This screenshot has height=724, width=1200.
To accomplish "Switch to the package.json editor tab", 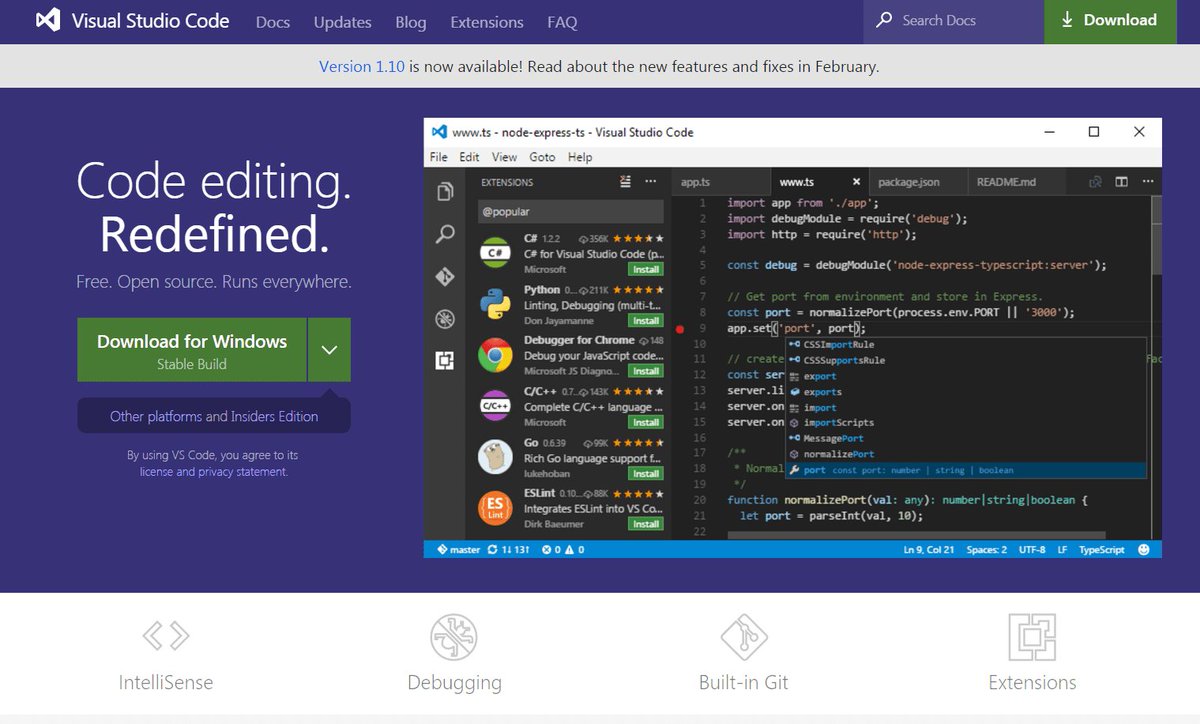I will [x=918, y=182].
